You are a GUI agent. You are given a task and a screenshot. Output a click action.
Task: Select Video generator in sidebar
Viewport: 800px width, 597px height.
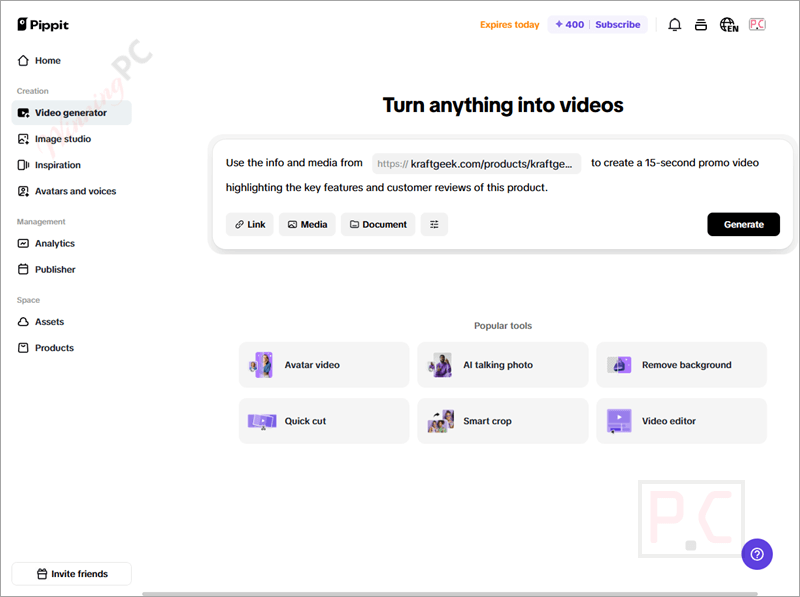71,113
